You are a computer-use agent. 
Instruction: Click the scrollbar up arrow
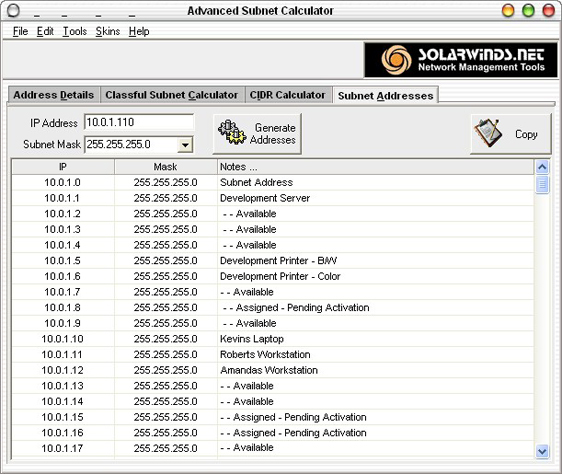[542, 167]
